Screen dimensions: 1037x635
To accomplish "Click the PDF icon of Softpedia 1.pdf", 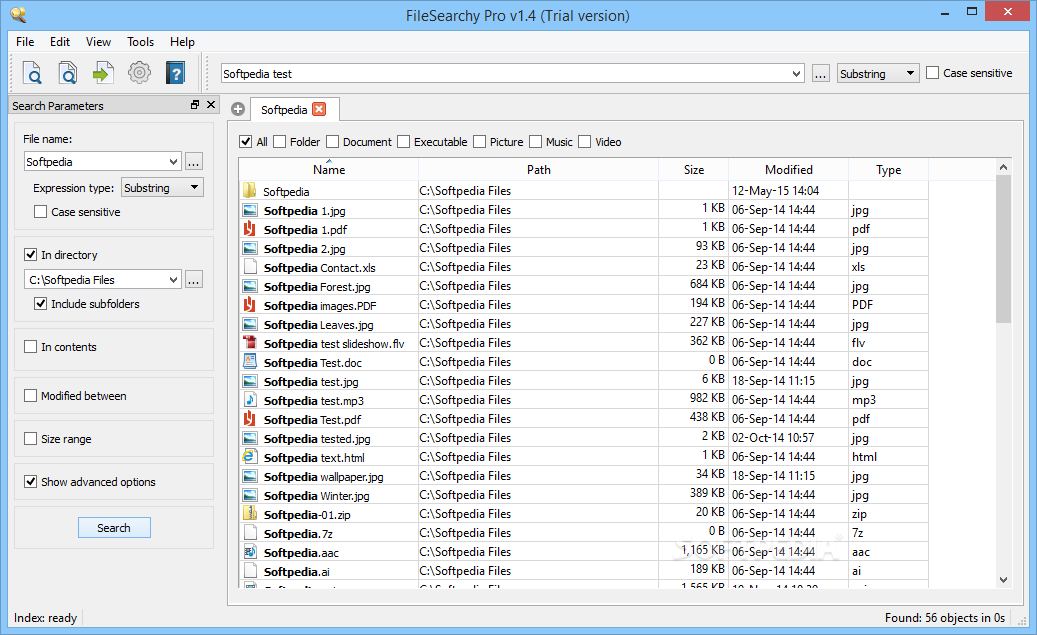I will click(x=249, y=229).
